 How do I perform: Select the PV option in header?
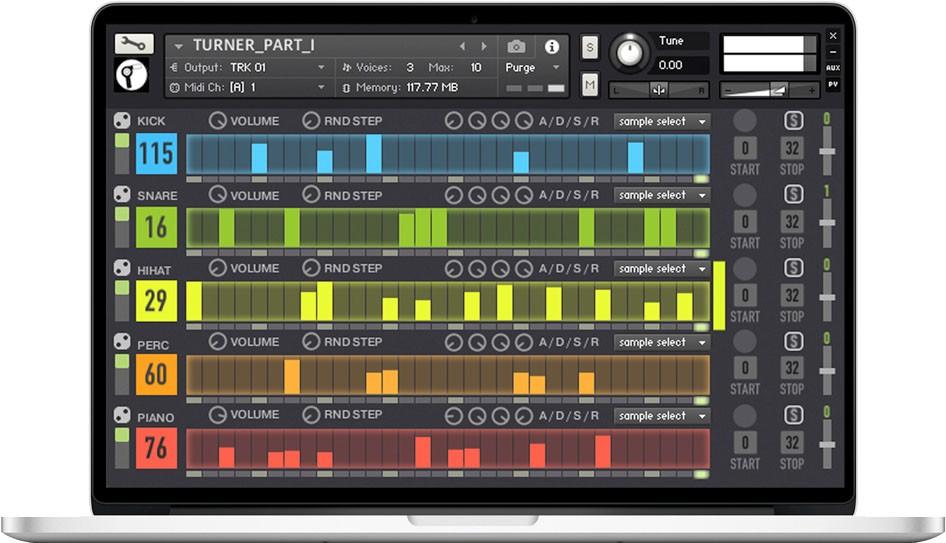coord(833,85)
